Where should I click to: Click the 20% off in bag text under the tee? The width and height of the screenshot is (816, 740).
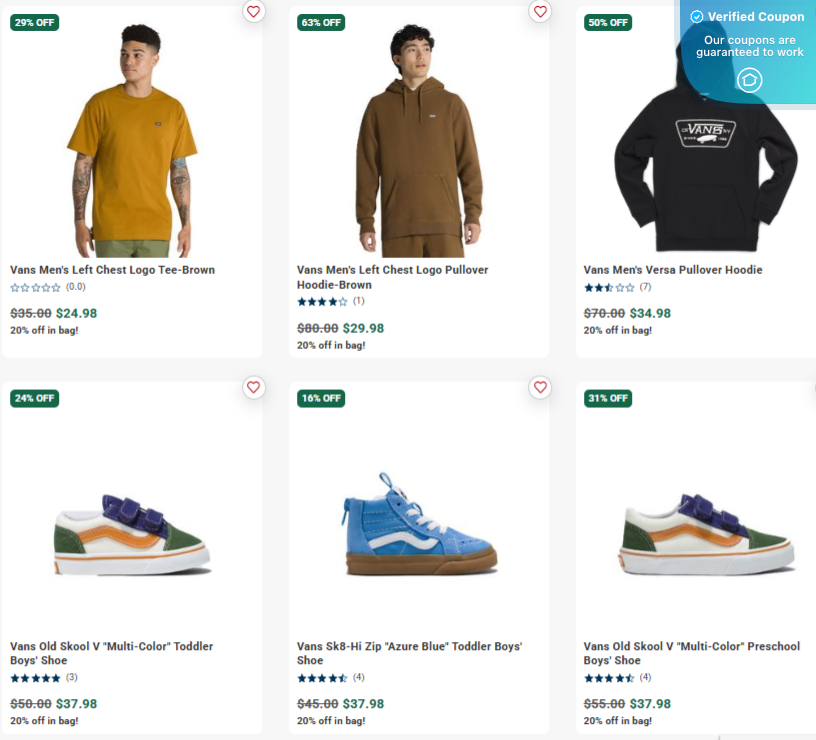pos(45,330)
